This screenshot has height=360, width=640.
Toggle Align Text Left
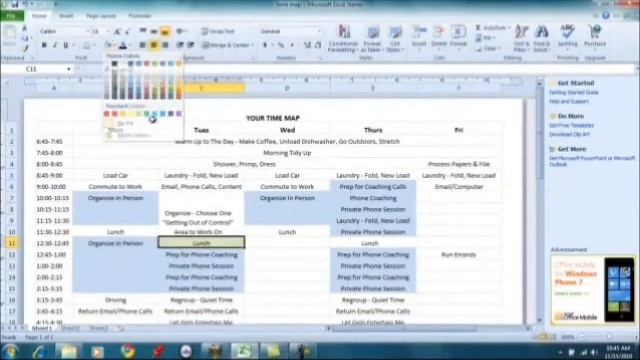pos(142,45)
